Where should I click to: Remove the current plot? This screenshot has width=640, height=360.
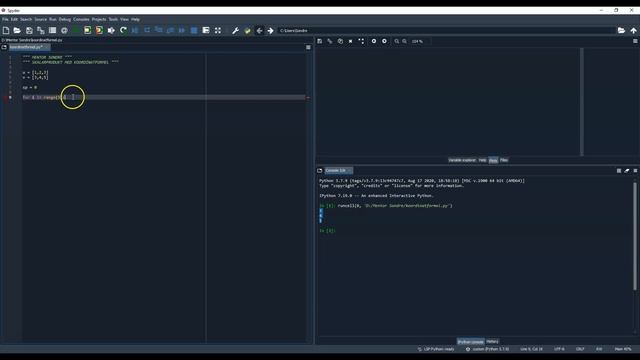pos(350,41)
